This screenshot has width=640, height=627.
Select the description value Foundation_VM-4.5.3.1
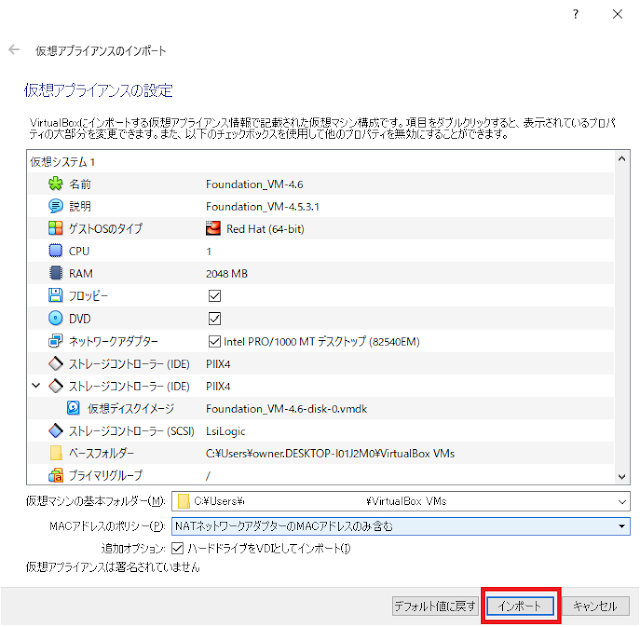point(262,207)
